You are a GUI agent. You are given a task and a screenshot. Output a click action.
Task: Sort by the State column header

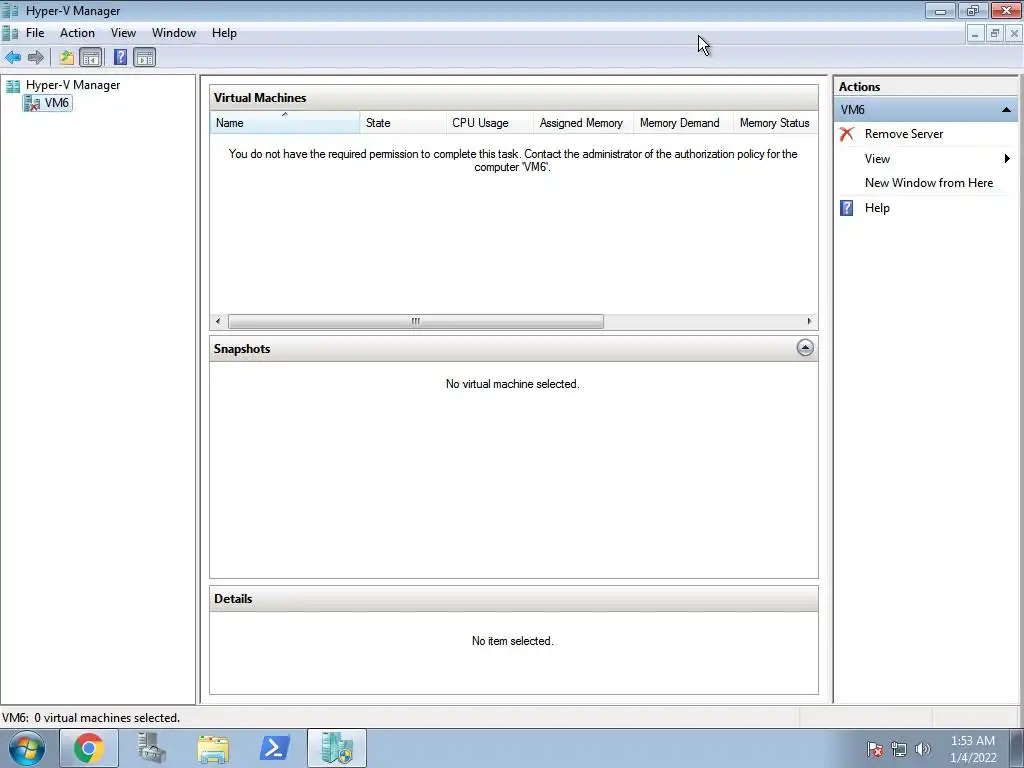coord(402,123)
